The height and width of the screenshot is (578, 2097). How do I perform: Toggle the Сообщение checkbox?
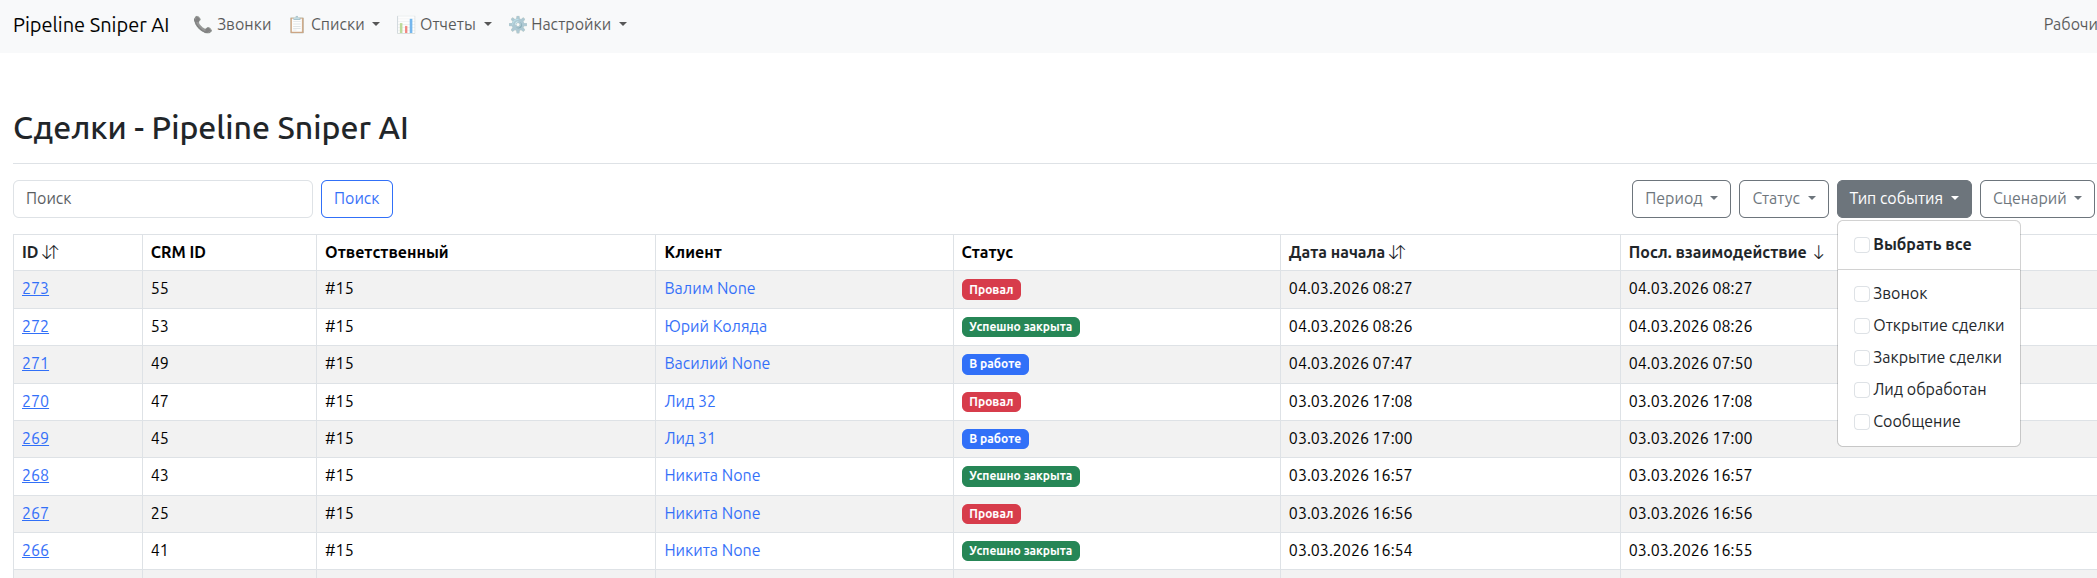[1862, 422]
